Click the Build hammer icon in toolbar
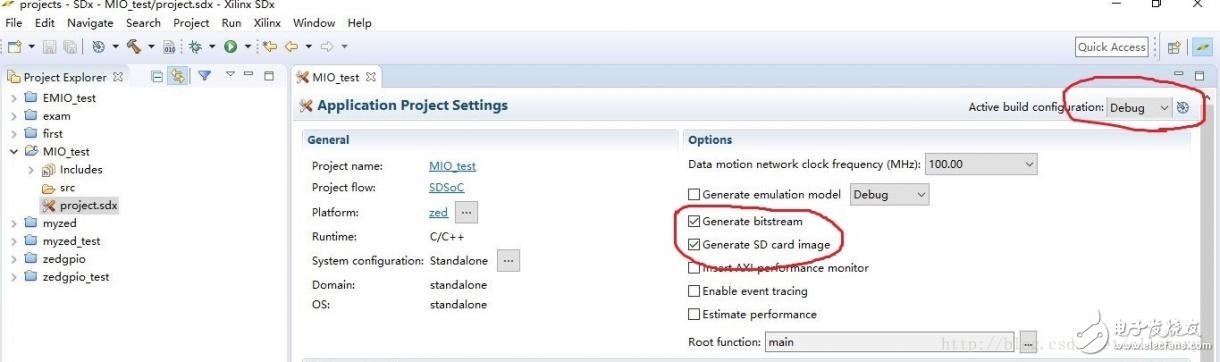This screenshot has height=362, width=1220. coord(132,47)
